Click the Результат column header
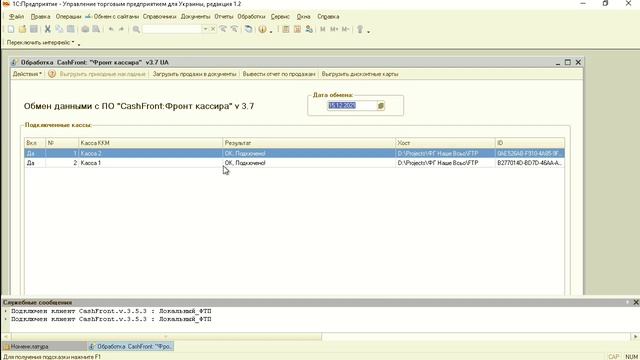The image size is (640, 360). 309,143
